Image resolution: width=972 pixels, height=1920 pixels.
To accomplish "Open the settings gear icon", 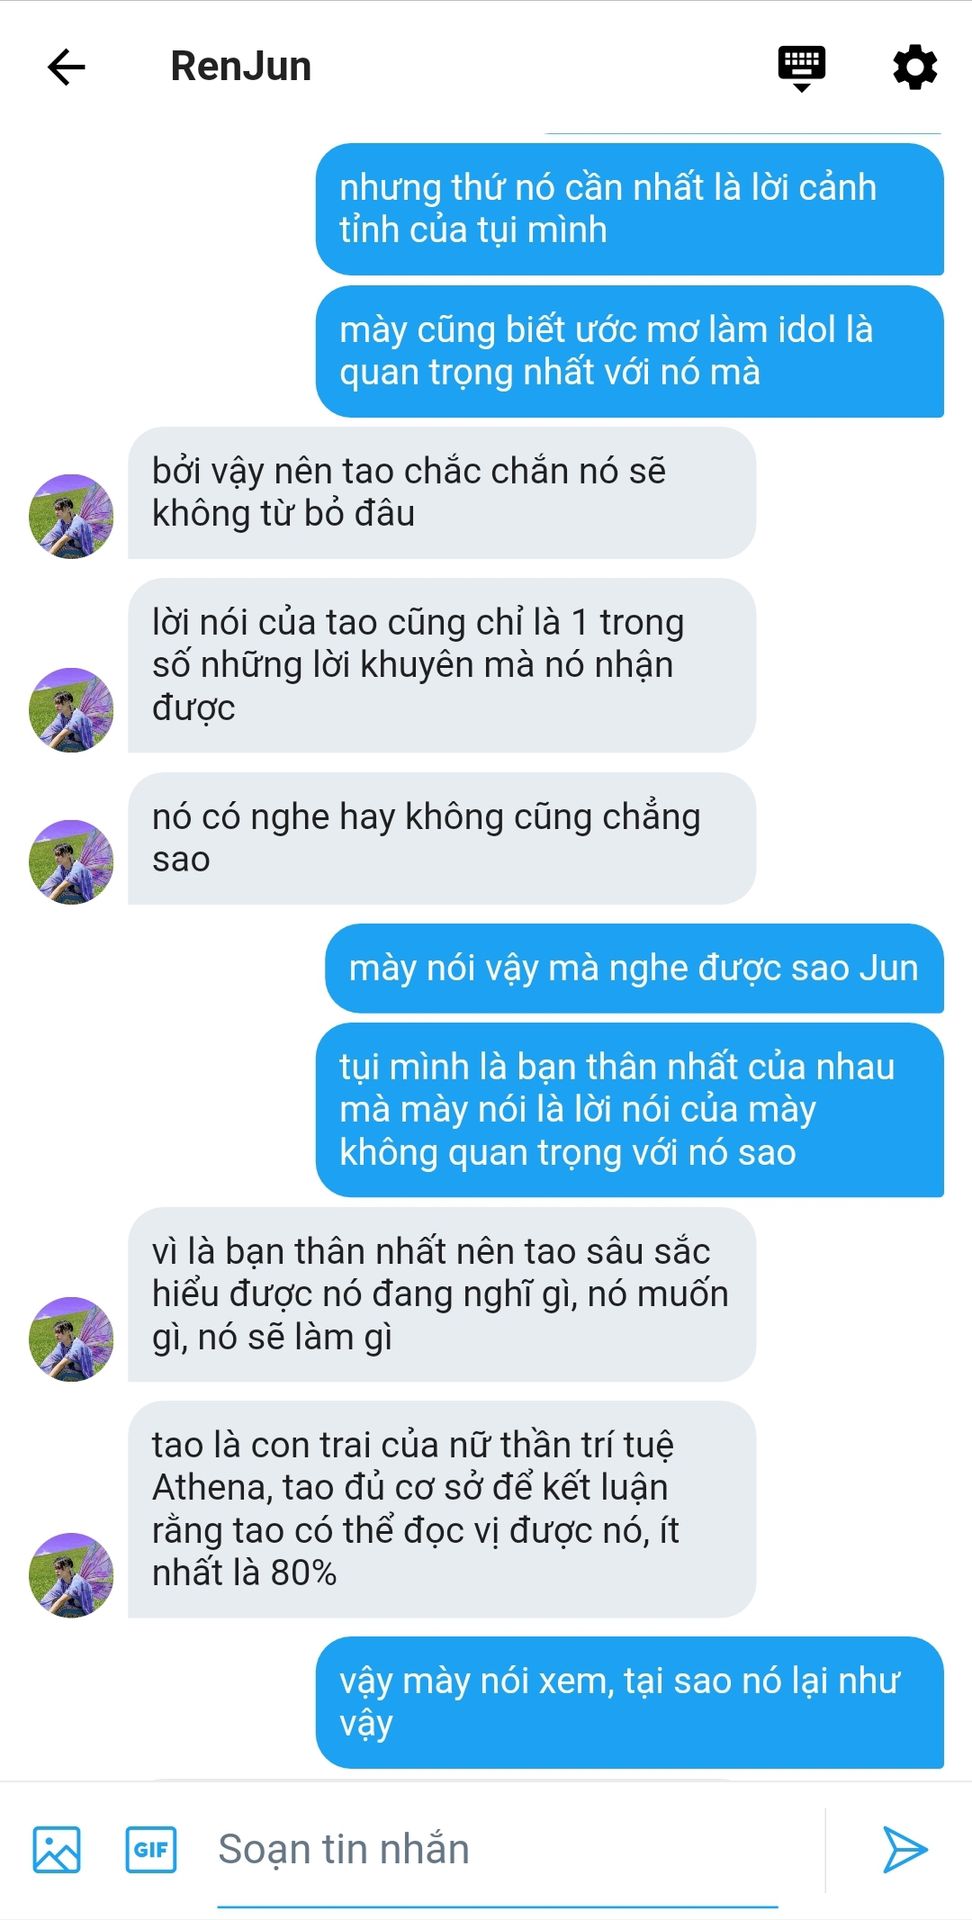I will (x=914, y=67).
